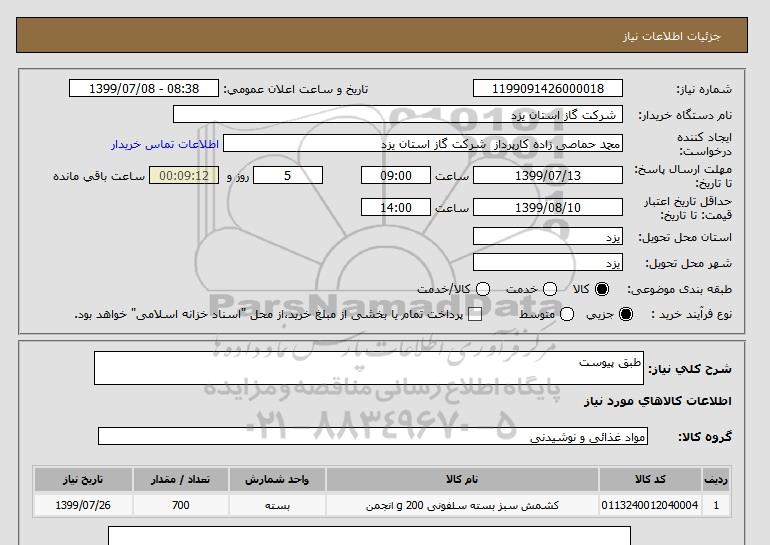The image size is (770, 545).
Task: Click the general description box طبق پیوست
Action: coord(369,368)
